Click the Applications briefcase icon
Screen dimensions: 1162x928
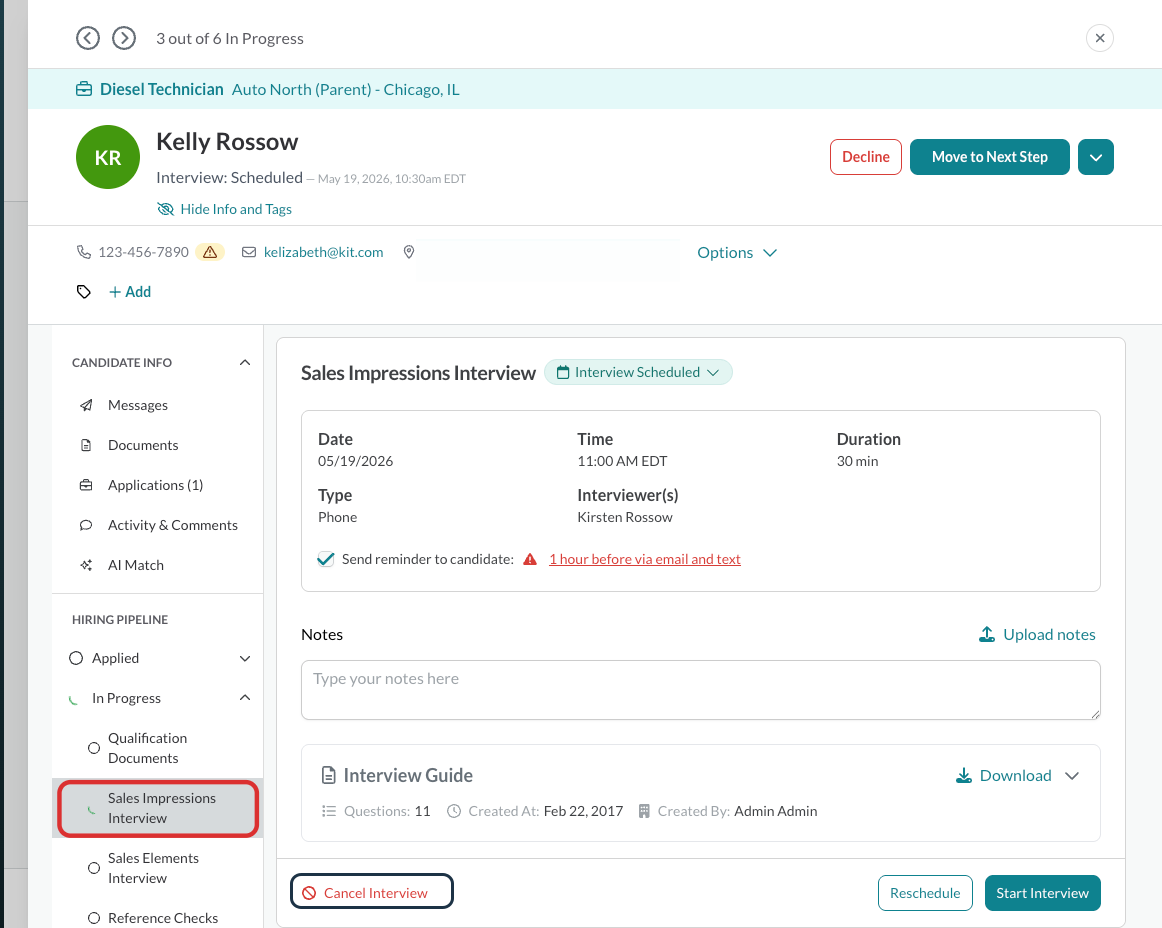tap(86, 485)
